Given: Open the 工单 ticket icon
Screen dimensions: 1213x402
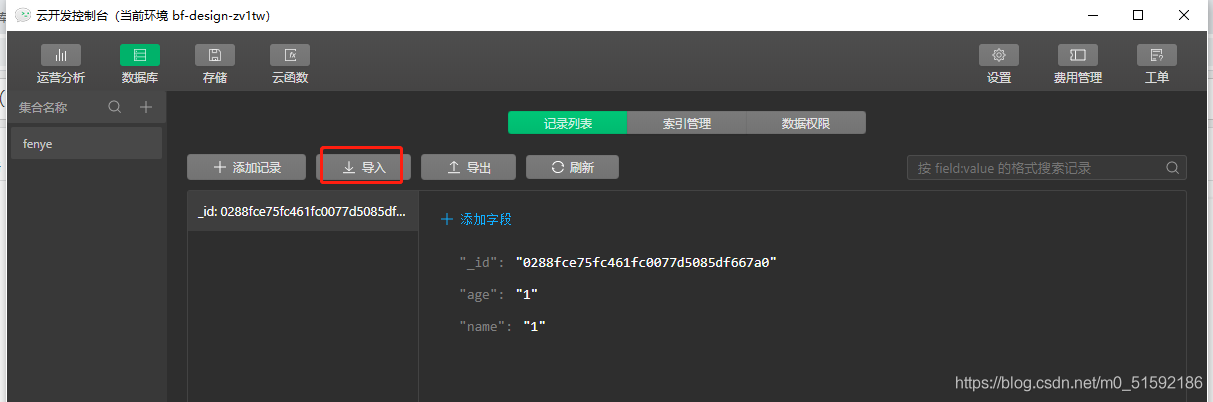Looking at the screenshot, I should (1157, 55).
